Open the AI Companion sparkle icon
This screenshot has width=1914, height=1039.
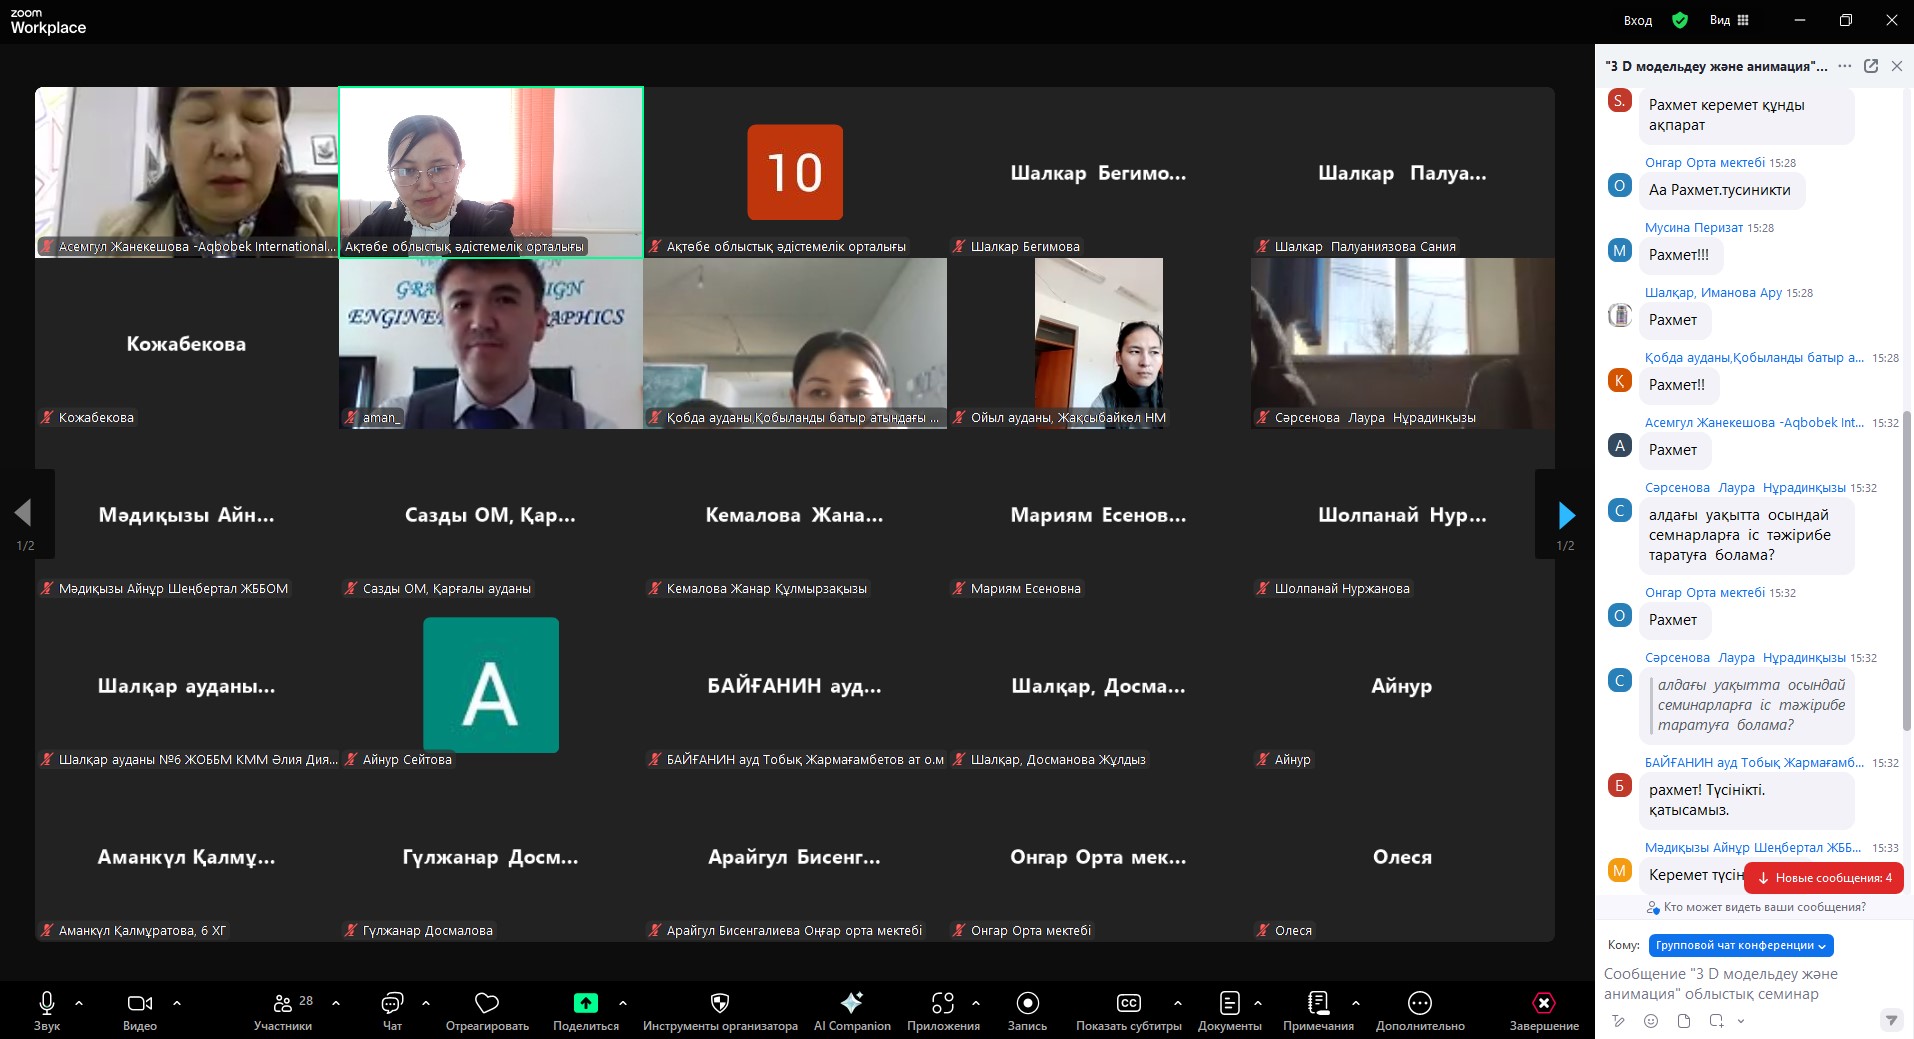(852, 1003)
